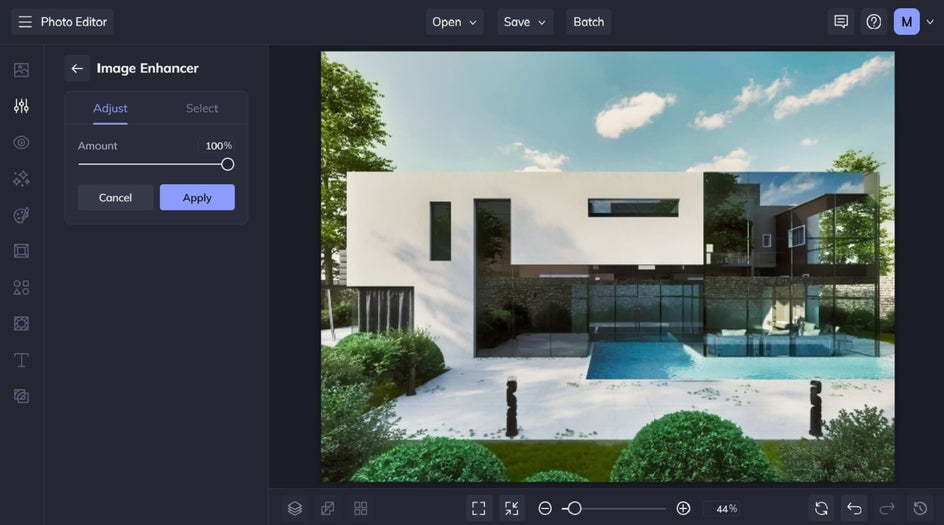This screenshot has width=944, height=525.
Task: Fit image to screen icon
Action: (479, 509)
